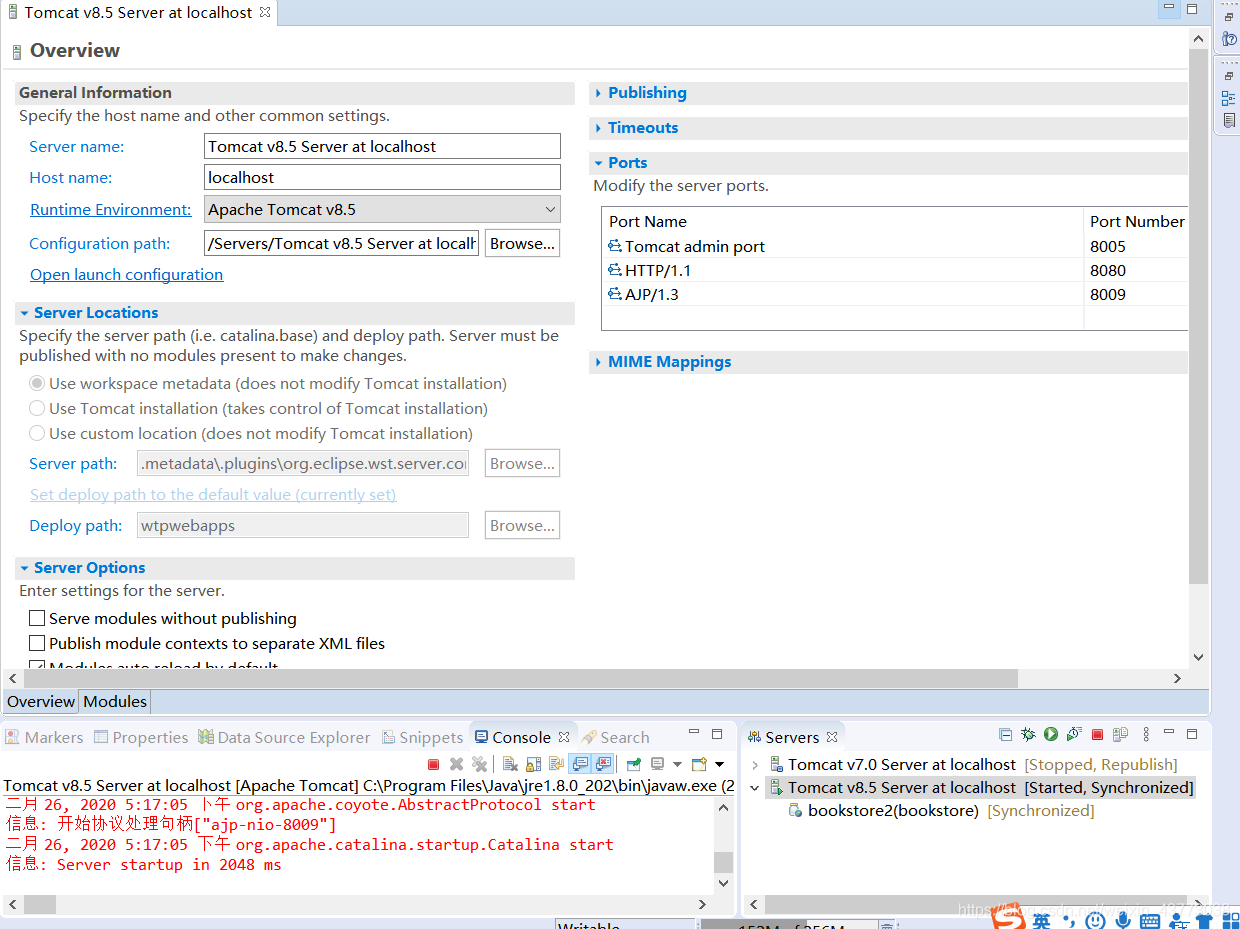Image resolution: width=1240 pixels, height=929 pixels.
Task: Expand the Timeouts section
Action: (598, 128)
